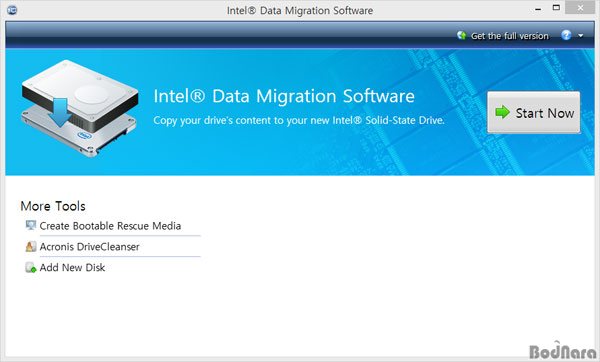Click the Add New Disk drive icon
This screenshot has width=600, height=362.
coord(31,267)
